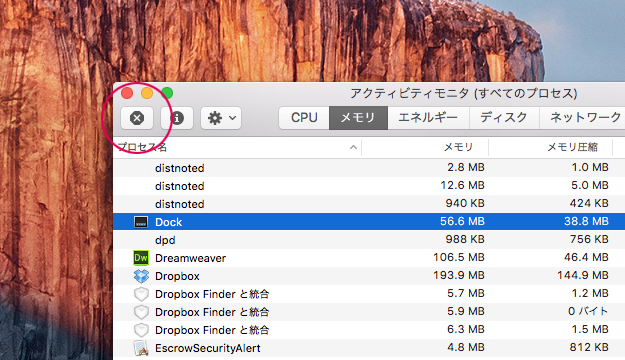This screenshot has height=360, width=625.
Task: Click the 106.5 MB memory value
Action: [x=459, y=257]
